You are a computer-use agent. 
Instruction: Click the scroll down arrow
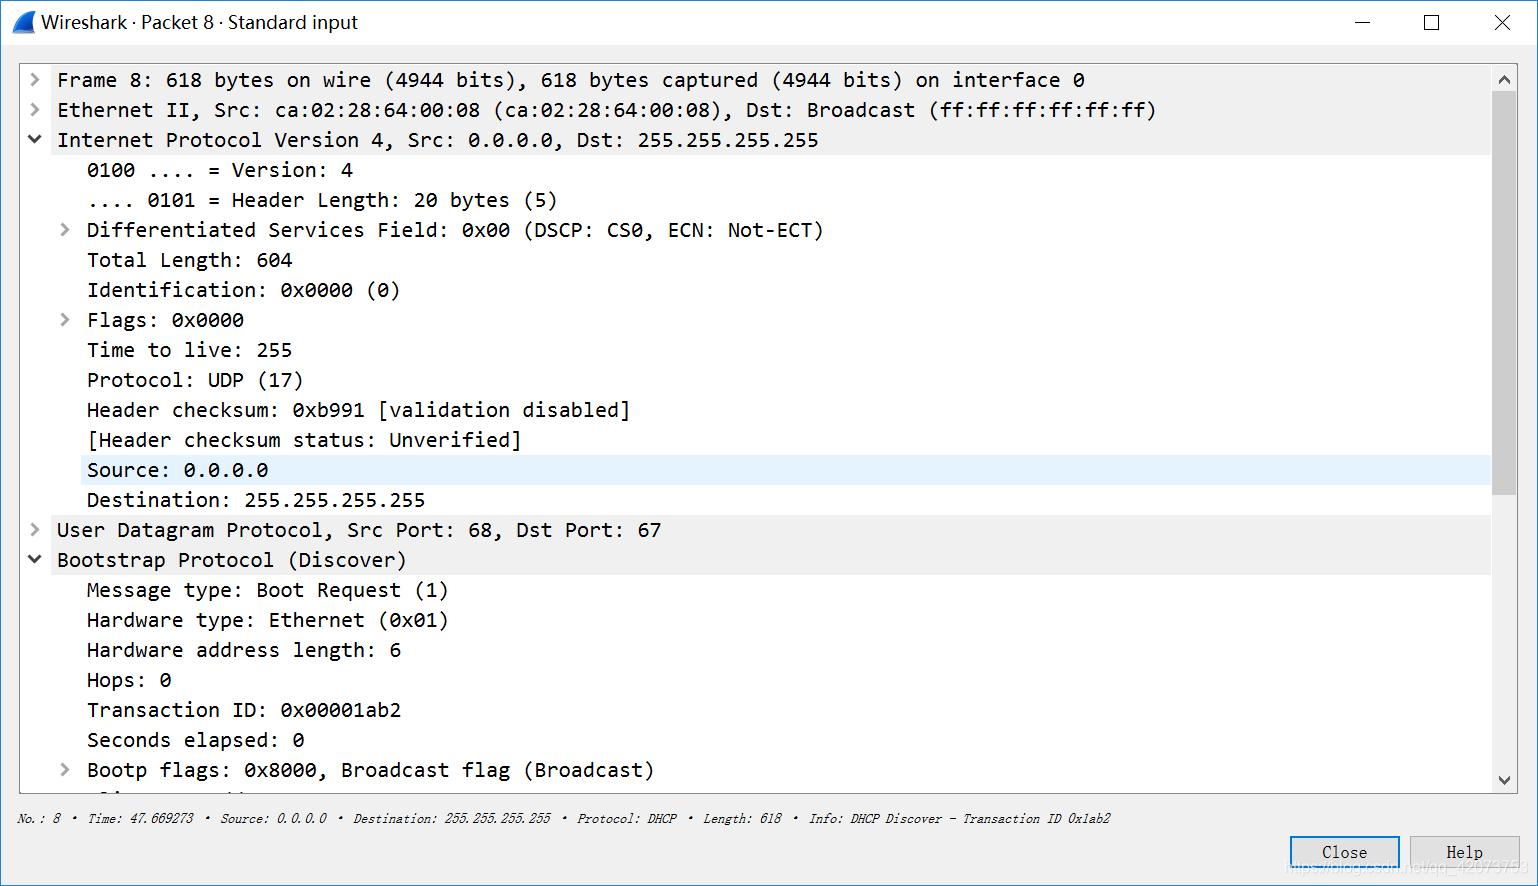1504,780
